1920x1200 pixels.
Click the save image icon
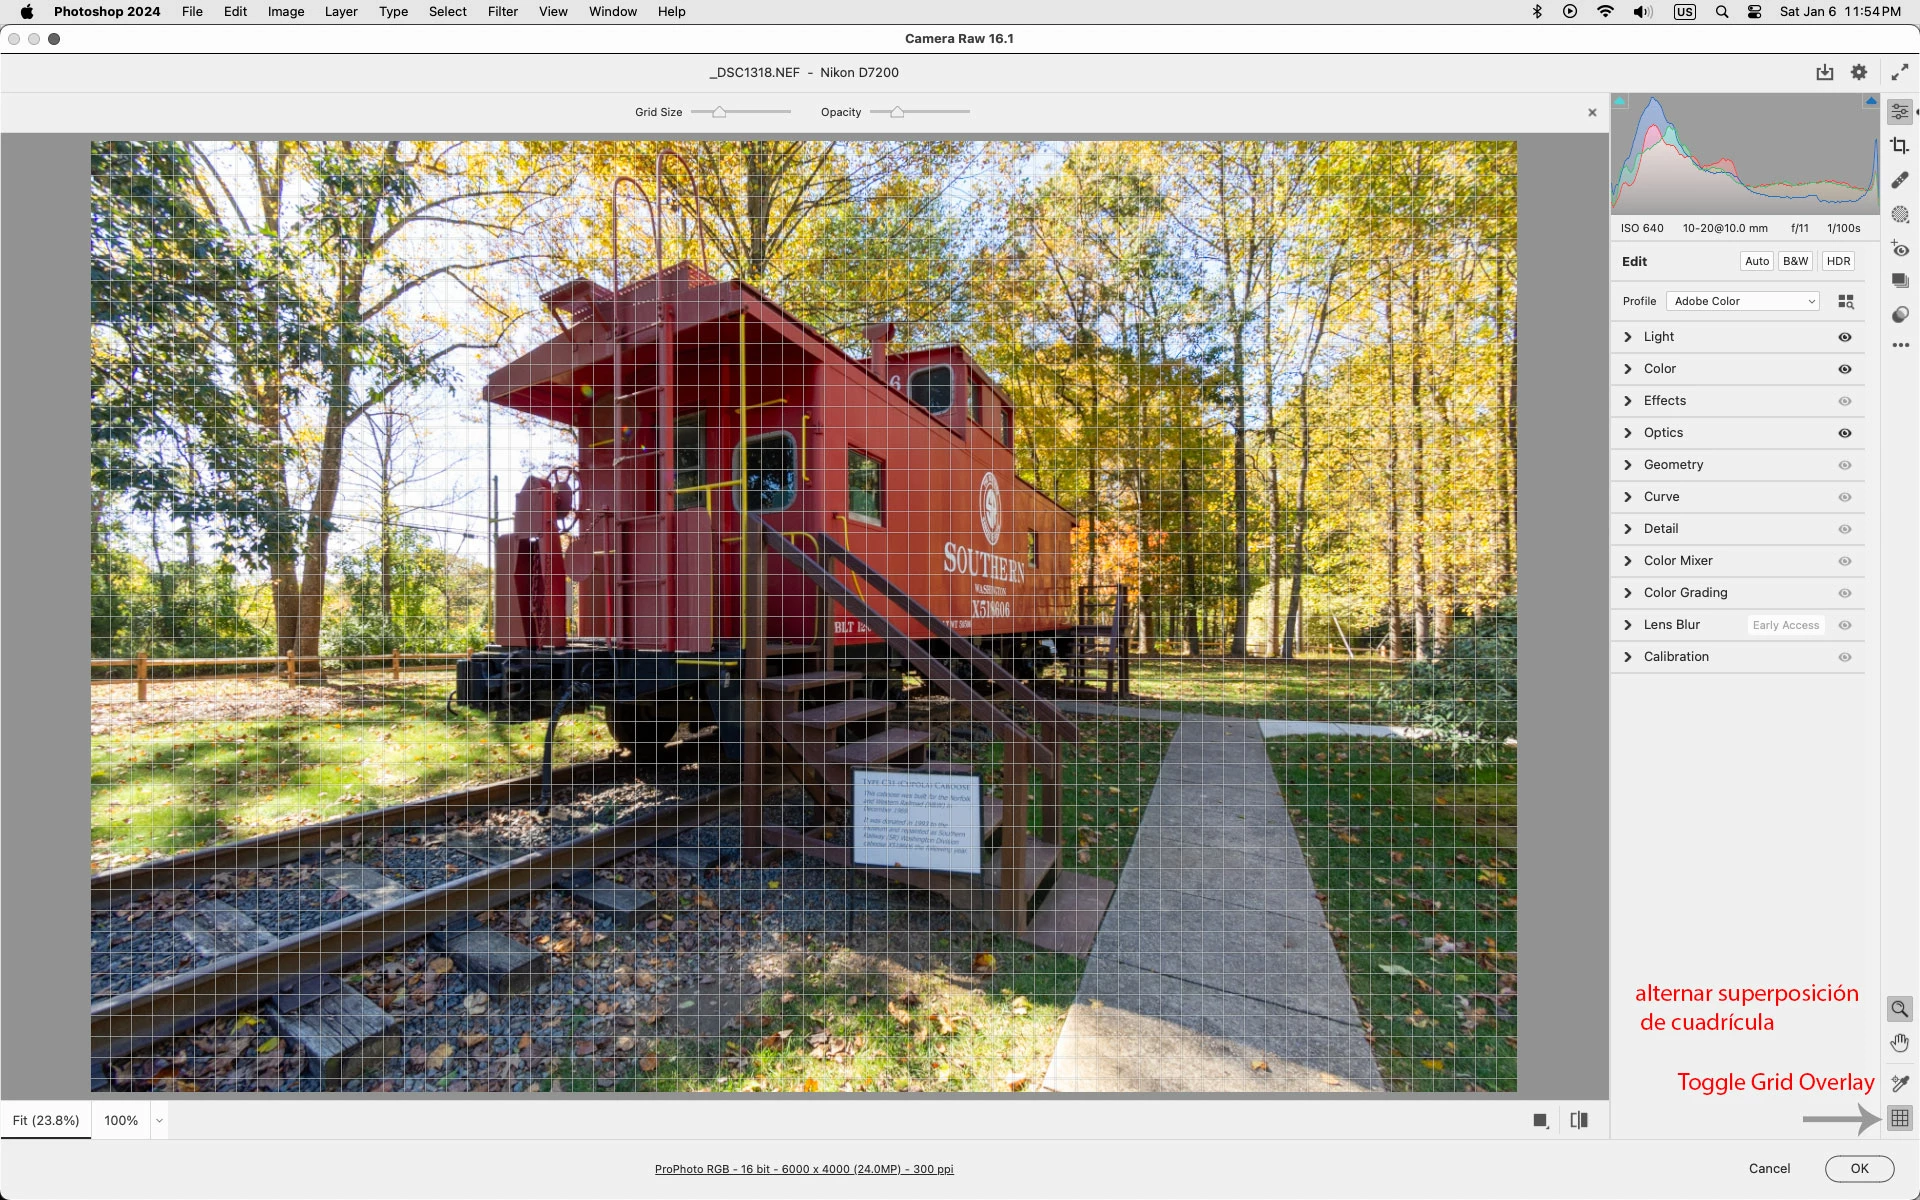[x=1824, y=72]
